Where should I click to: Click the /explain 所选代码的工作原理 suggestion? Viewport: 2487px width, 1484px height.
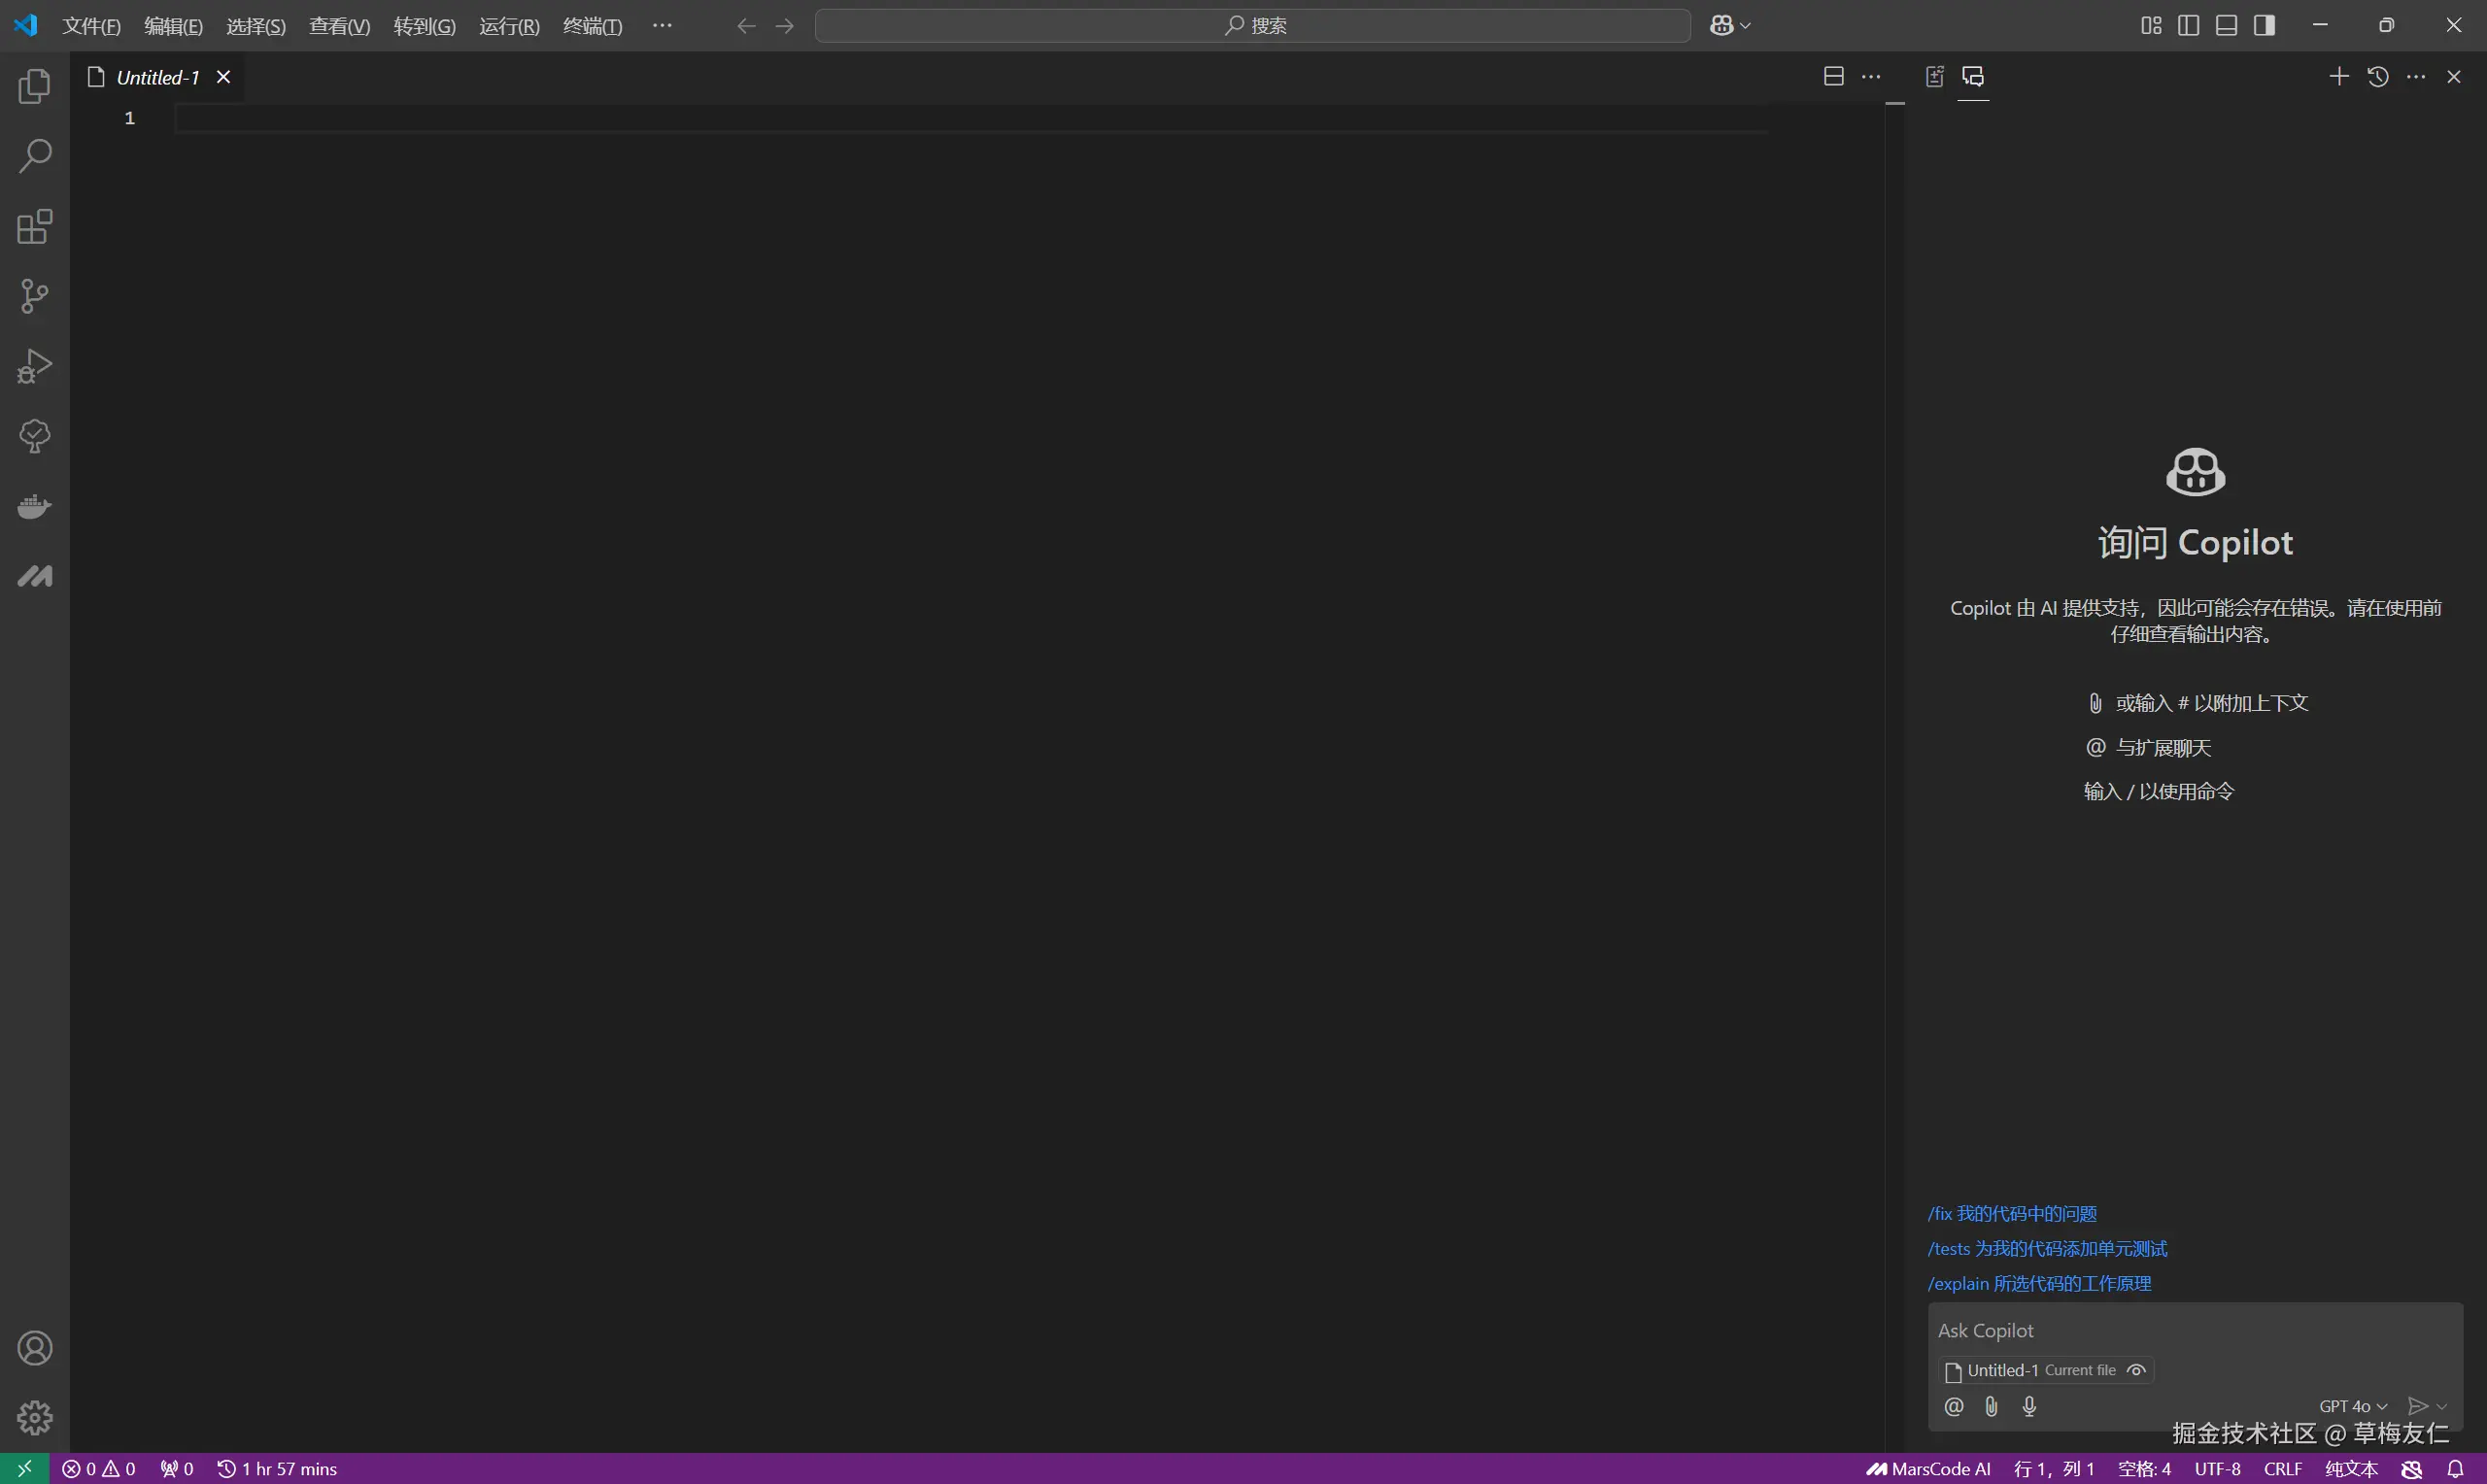tap(2039, 1284)
